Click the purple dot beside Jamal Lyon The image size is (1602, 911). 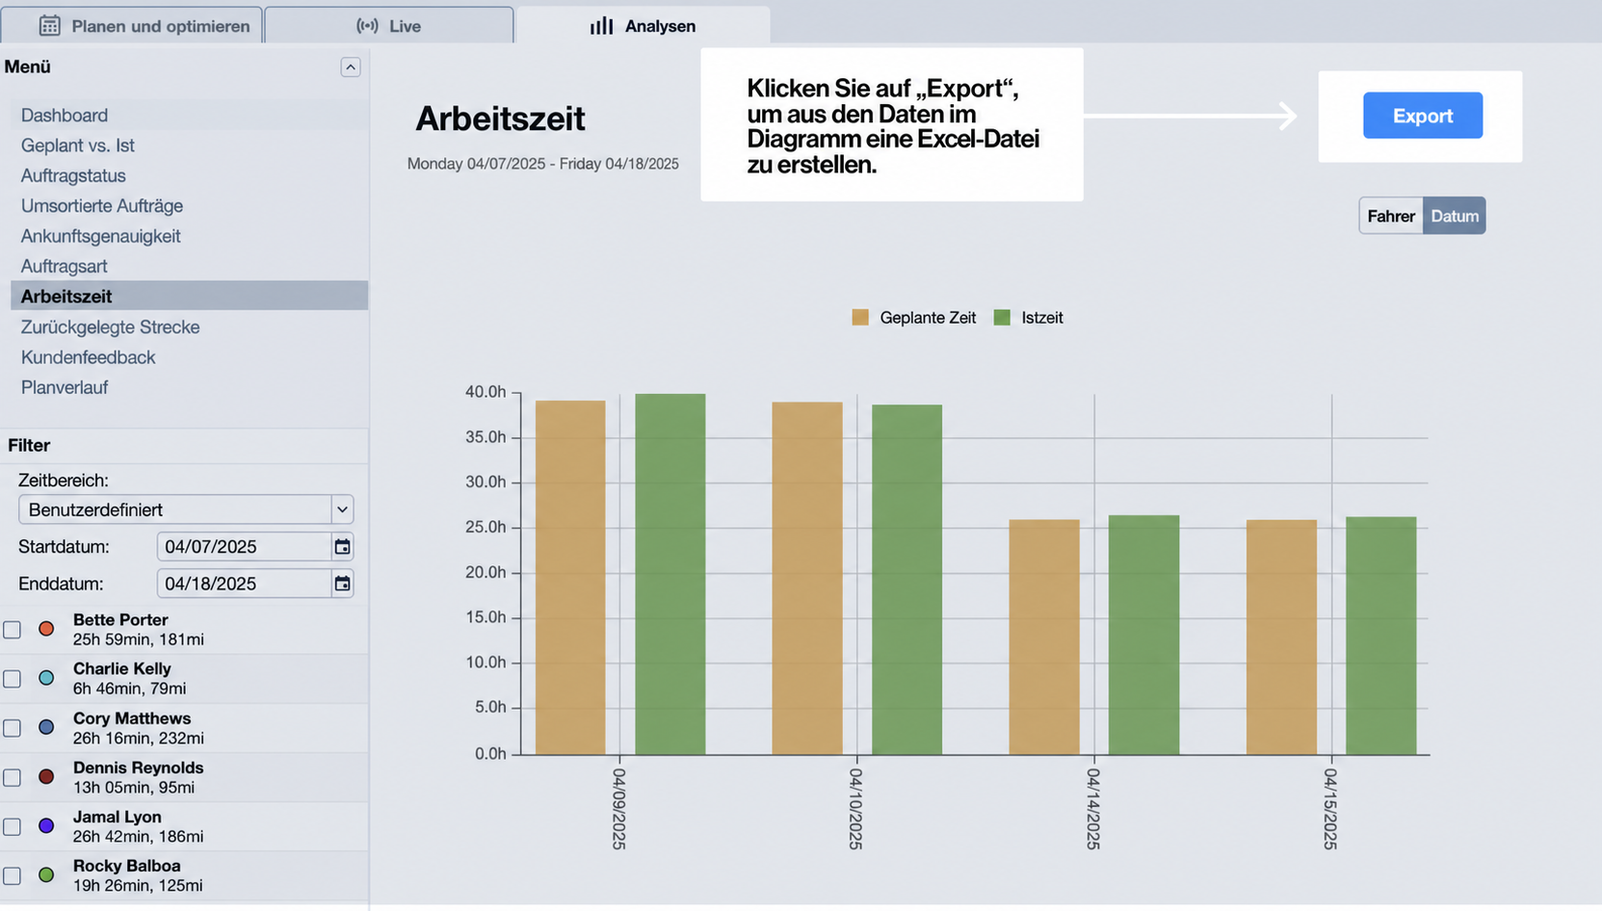coord(46,826)
